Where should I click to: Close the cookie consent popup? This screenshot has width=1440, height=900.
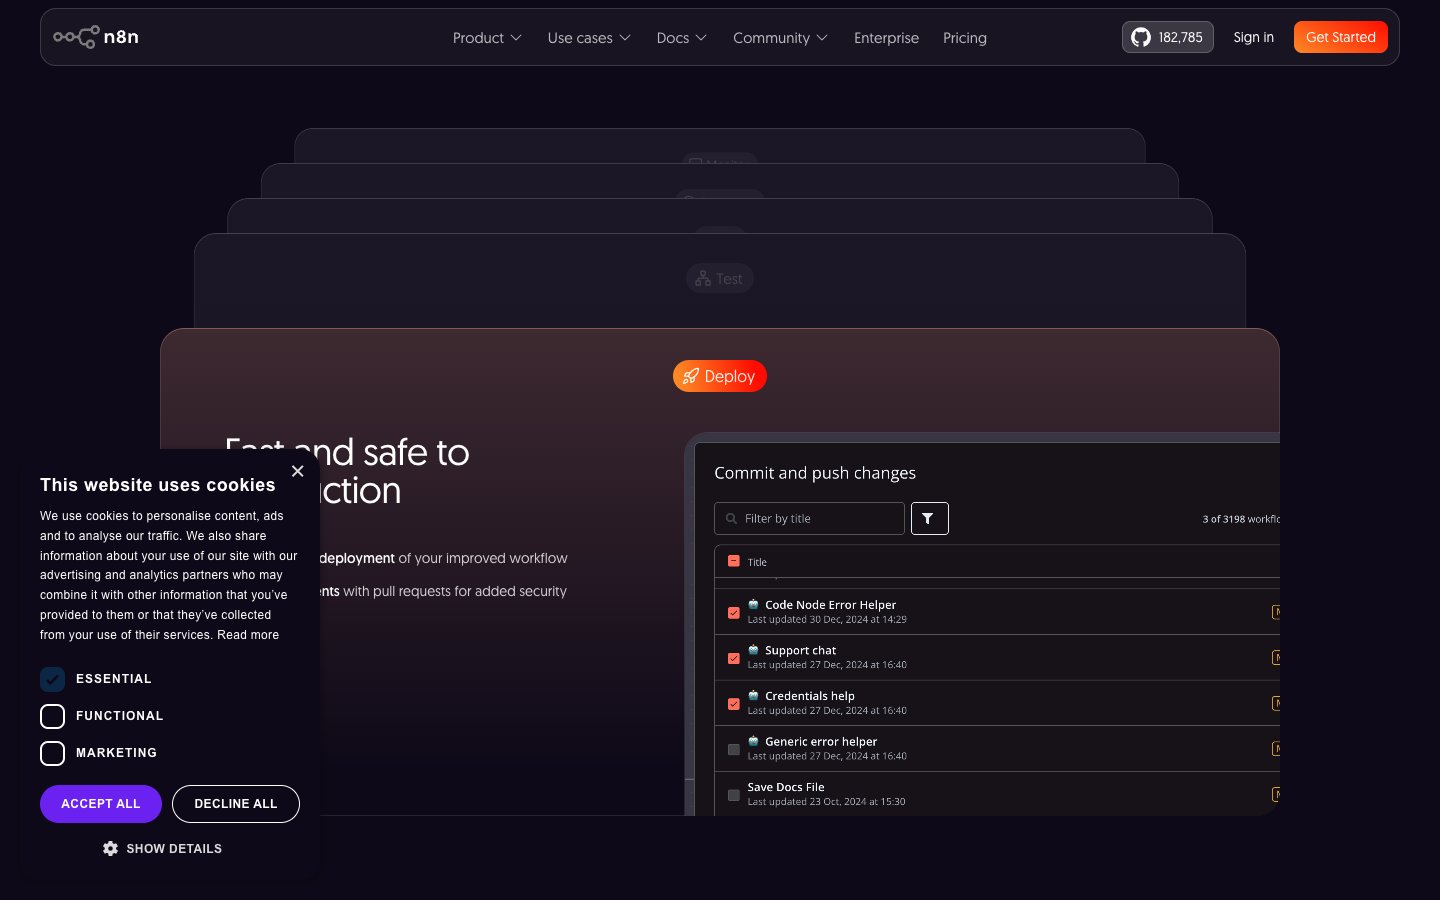tap(297, 471)
